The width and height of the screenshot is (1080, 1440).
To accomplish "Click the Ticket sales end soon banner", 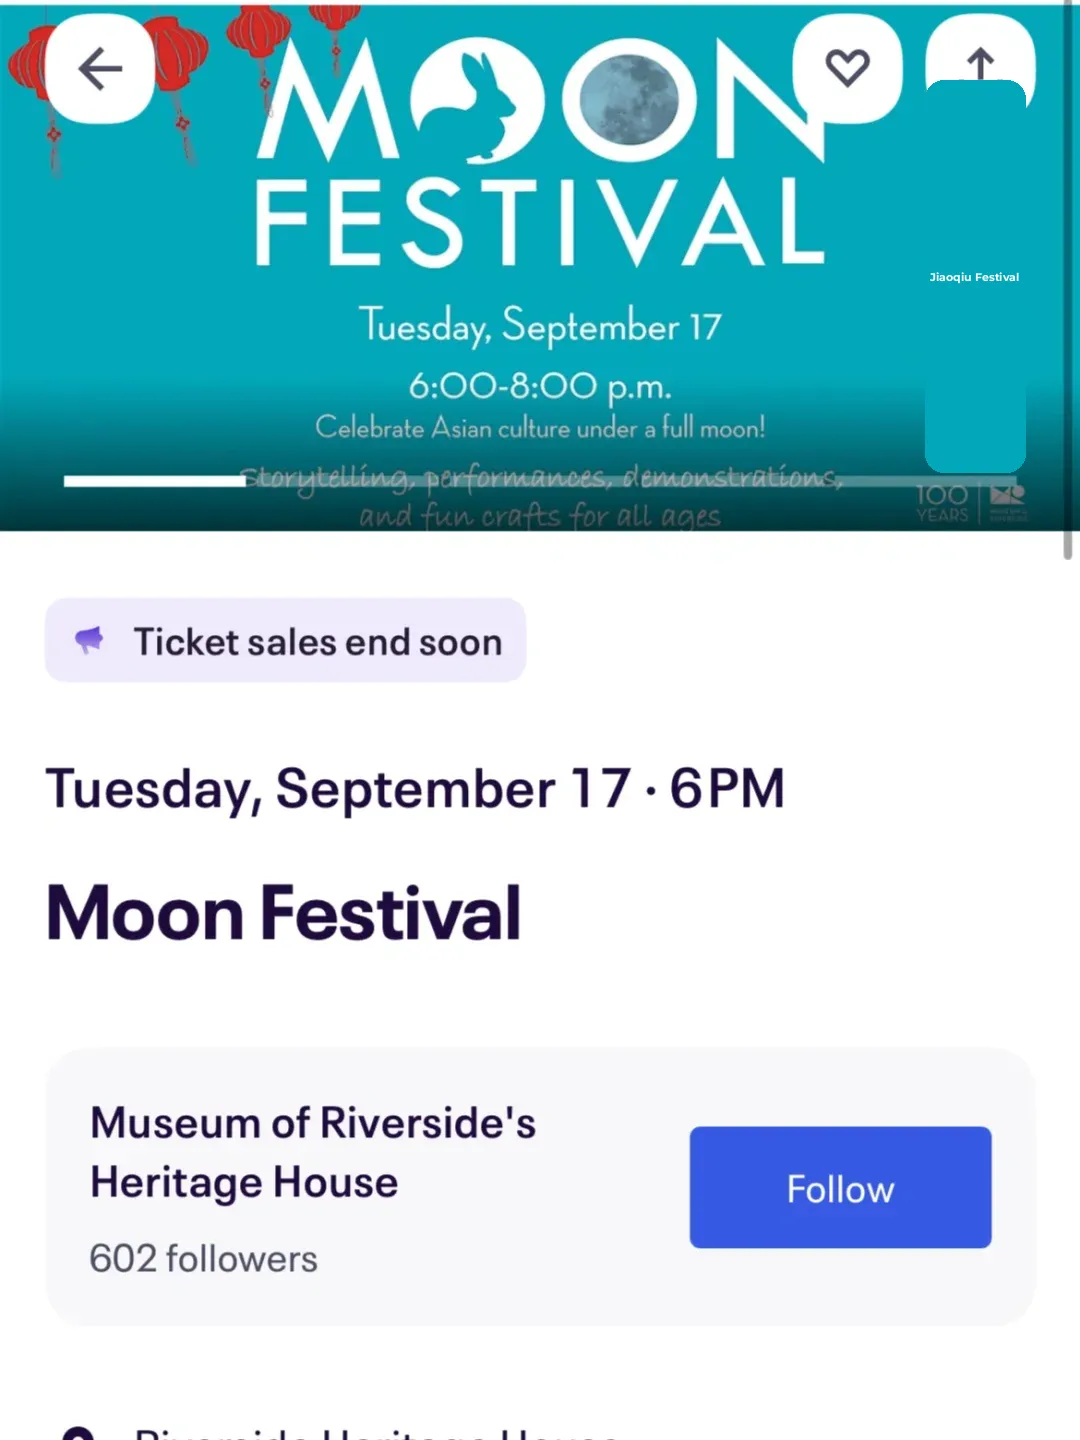I will click(x=285, y=640).
